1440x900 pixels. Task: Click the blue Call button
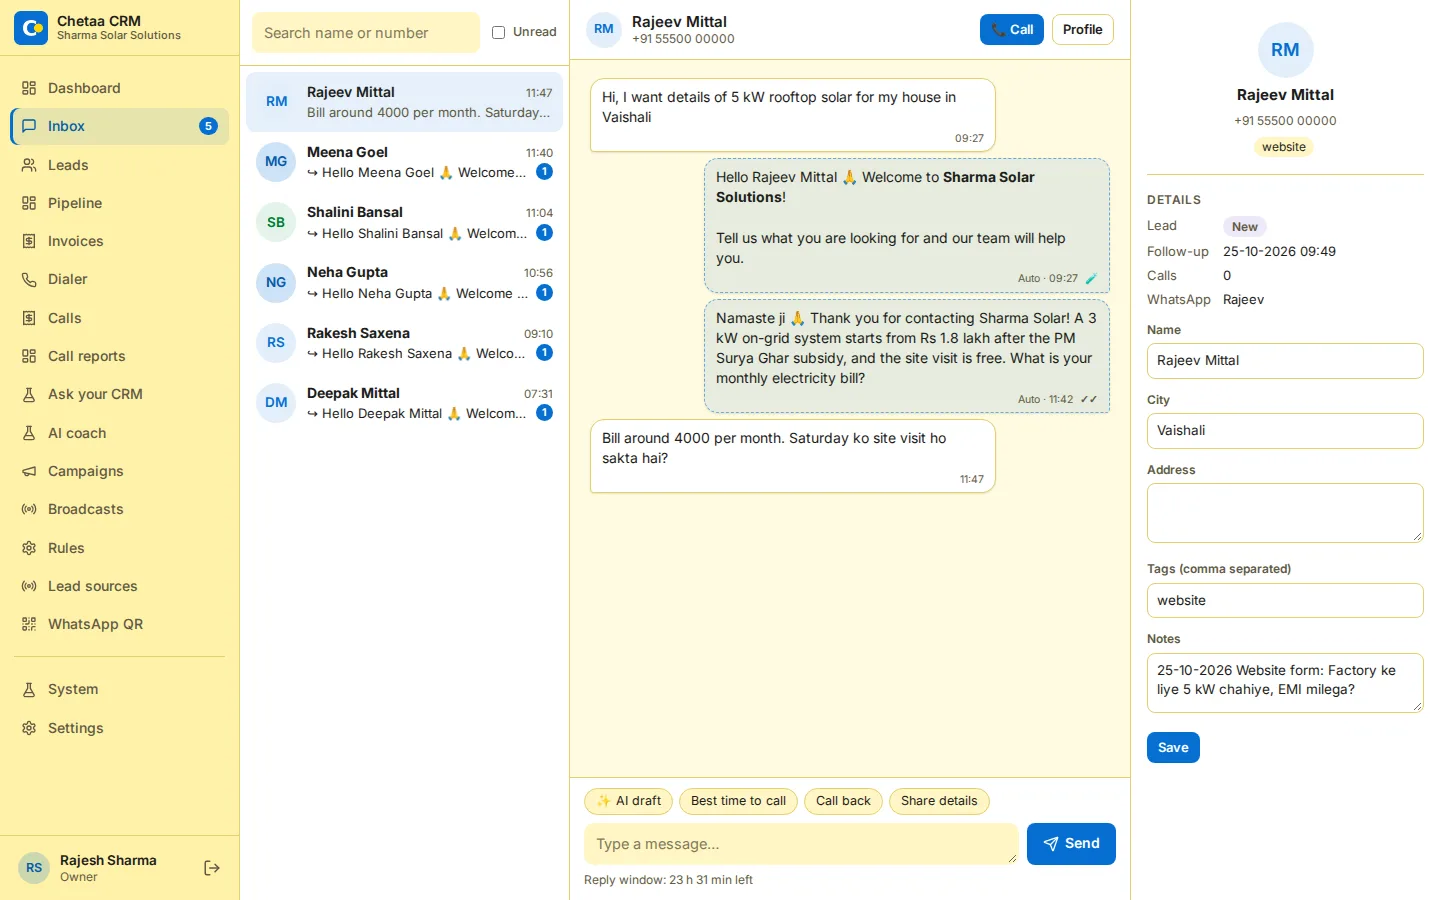point(1012,30)
